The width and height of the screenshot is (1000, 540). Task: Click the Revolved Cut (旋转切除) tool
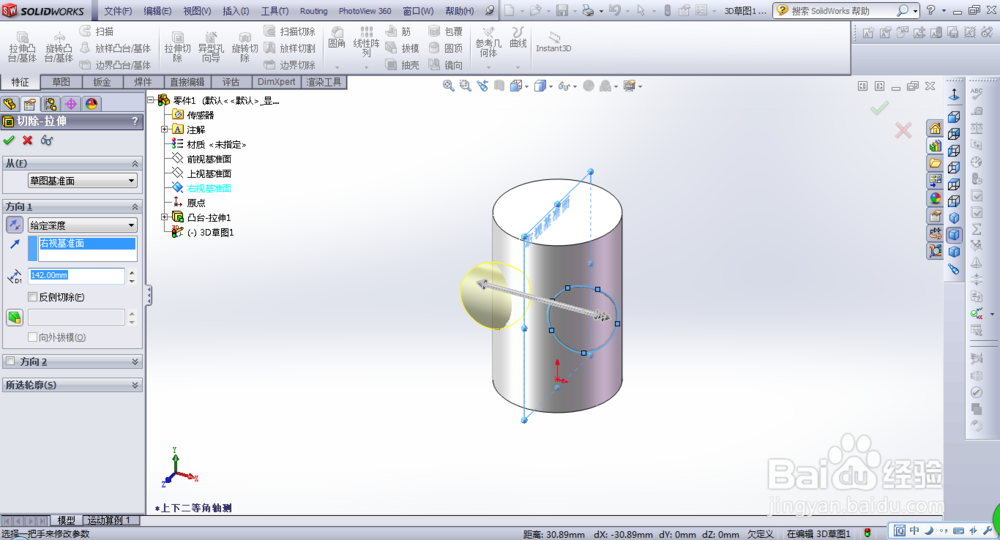(244, 47)
